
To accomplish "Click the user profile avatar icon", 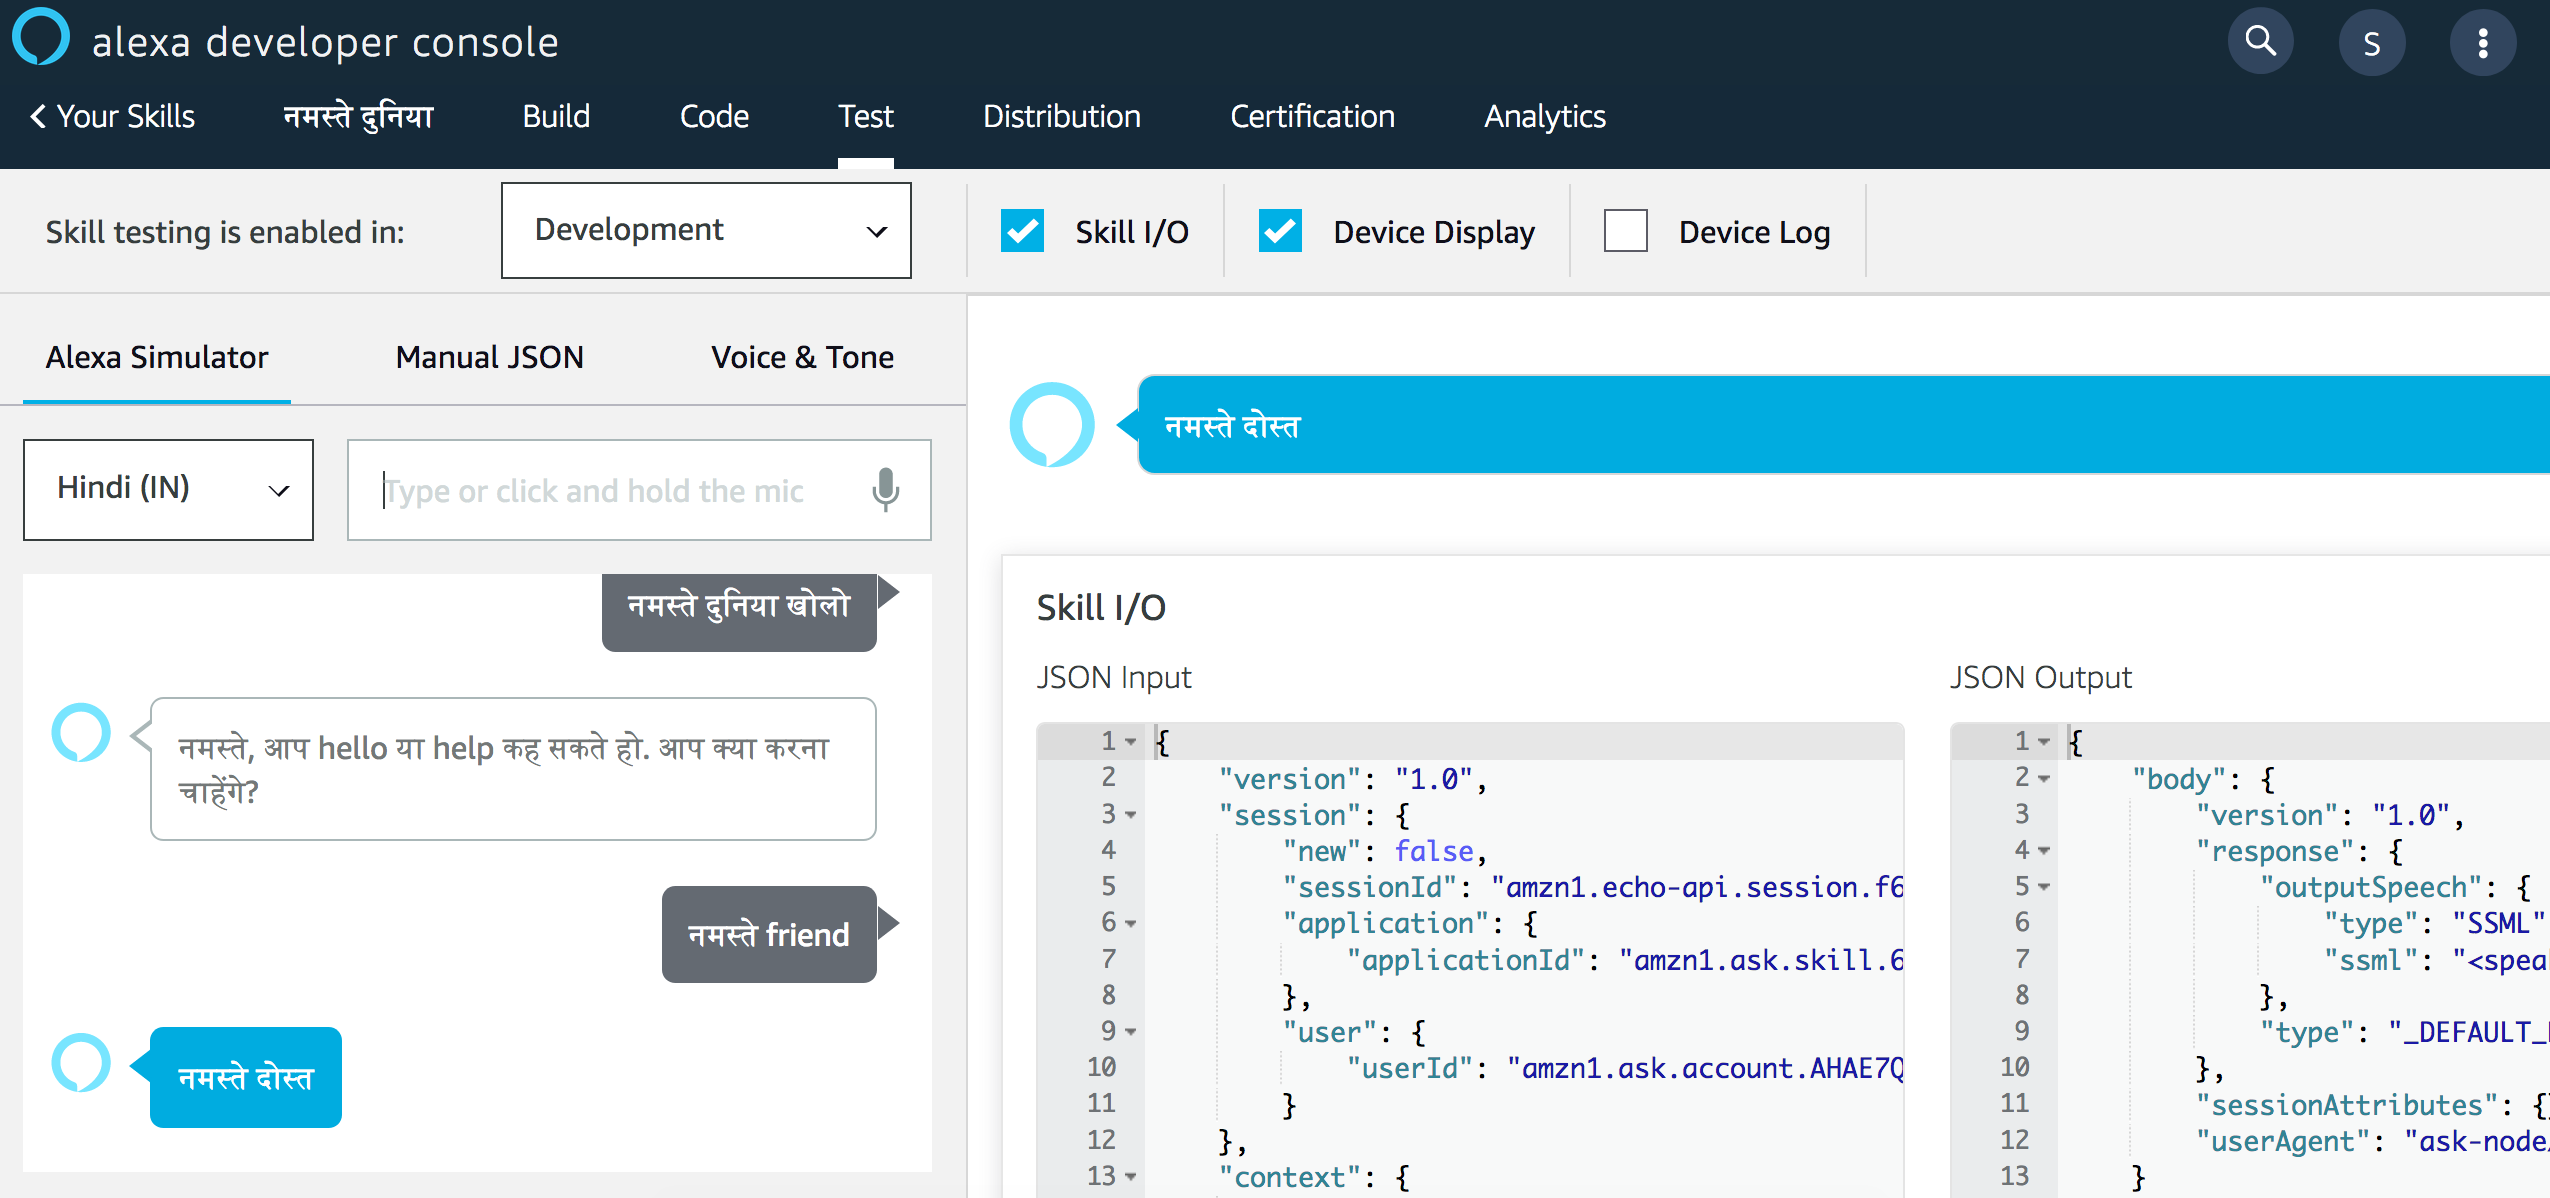I will click(2373, 41).
